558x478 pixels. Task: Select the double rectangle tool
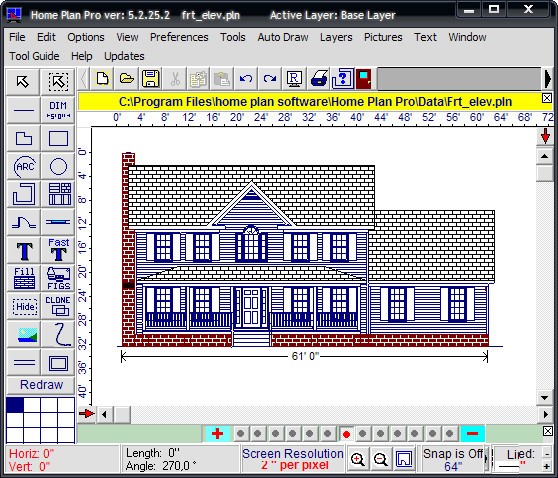coord(58,363)
